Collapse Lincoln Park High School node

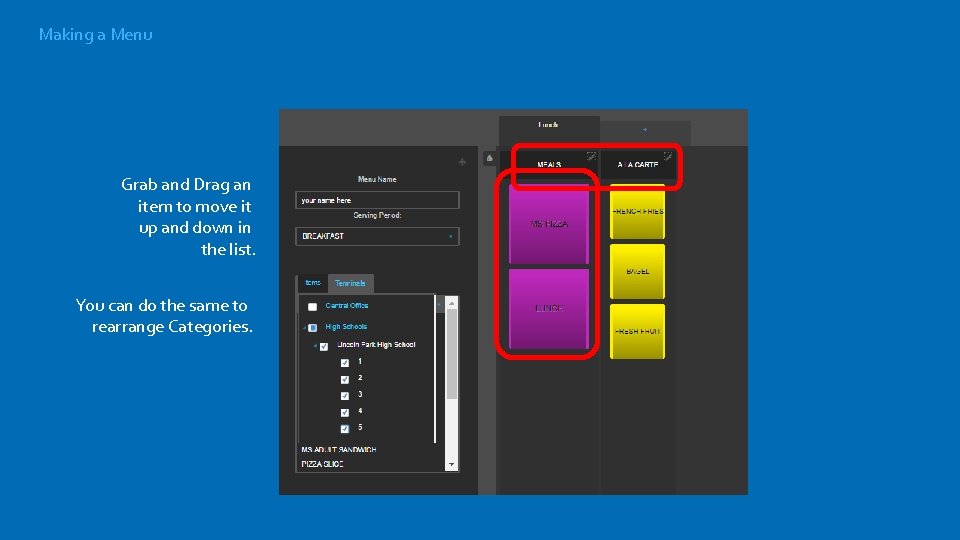315,347
